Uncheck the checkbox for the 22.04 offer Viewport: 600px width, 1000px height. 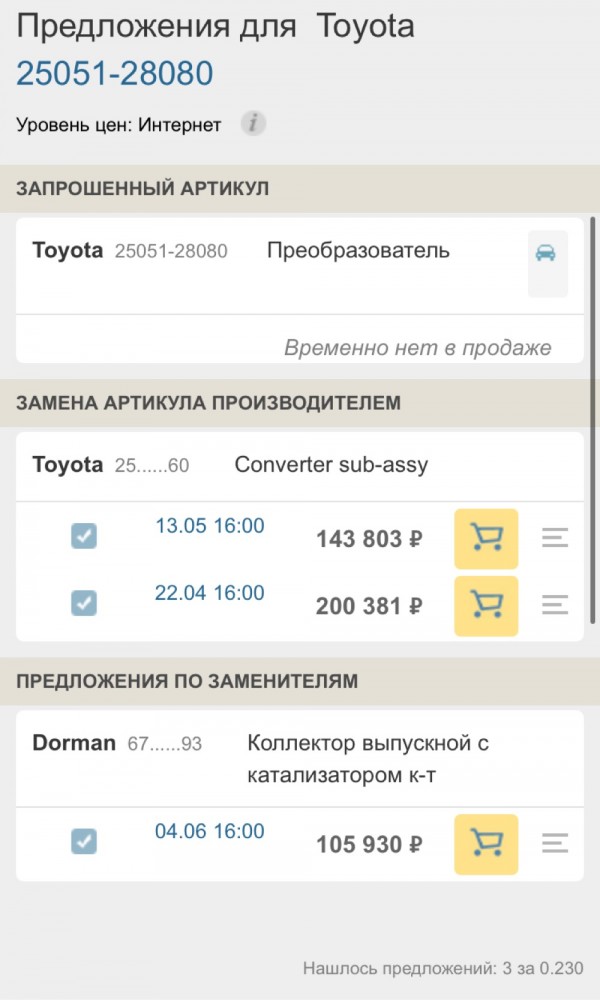coord(84,603)
